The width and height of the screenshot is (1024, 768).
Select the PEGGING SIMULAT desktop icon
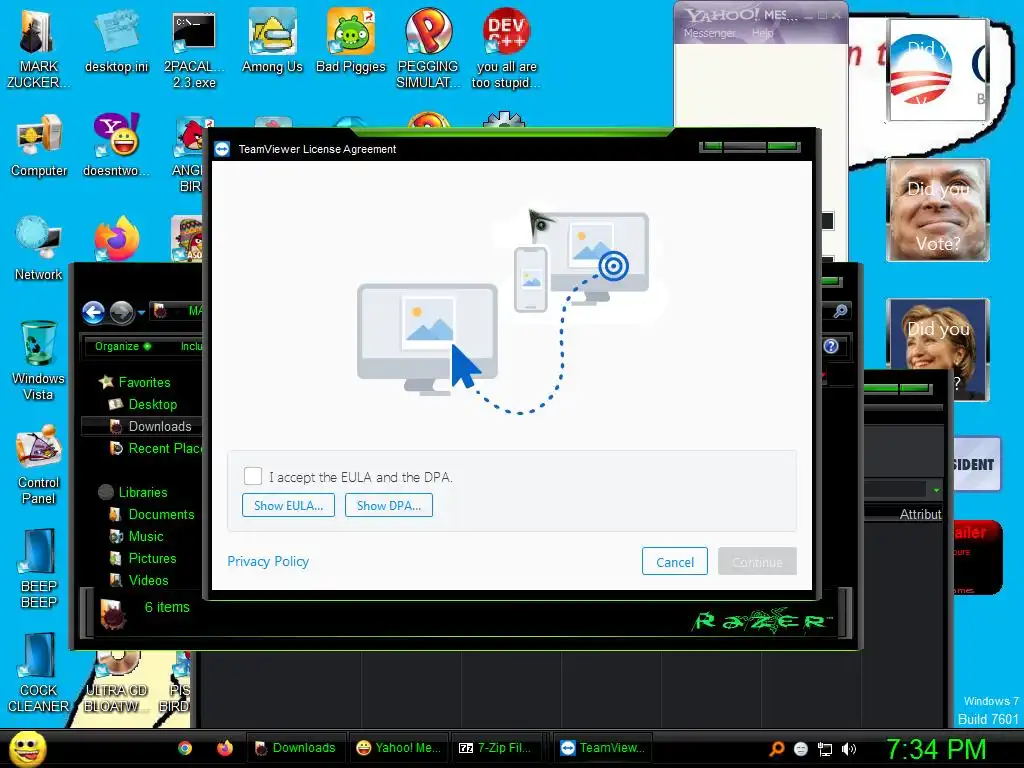[428, 49]
